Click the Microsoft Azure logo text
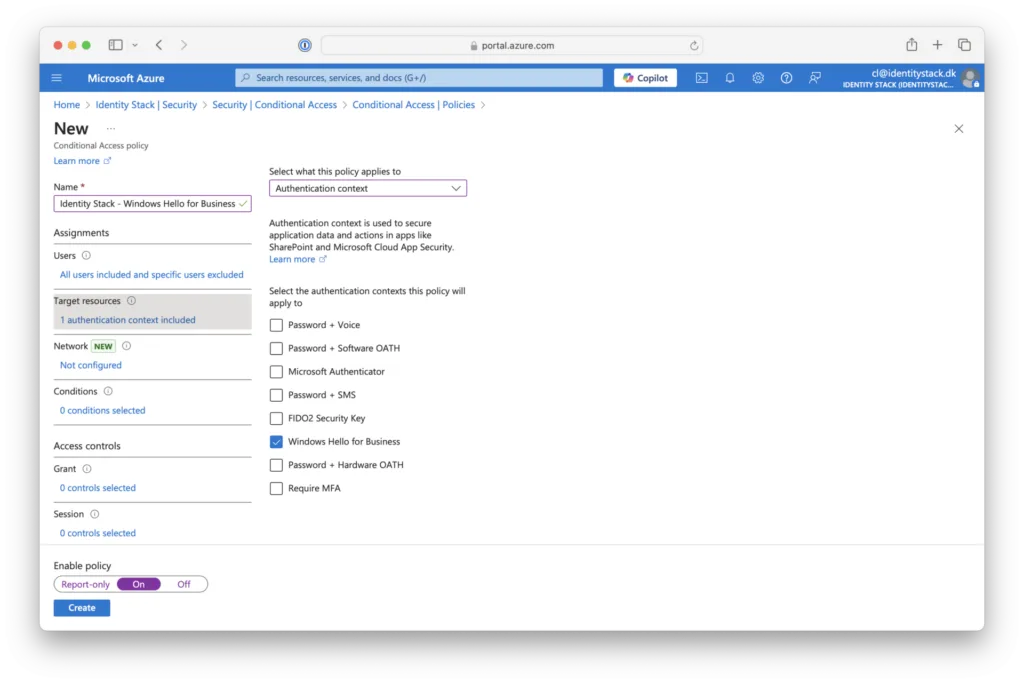This screenshot has height=683, width=1024. click(x=126, y=78)
